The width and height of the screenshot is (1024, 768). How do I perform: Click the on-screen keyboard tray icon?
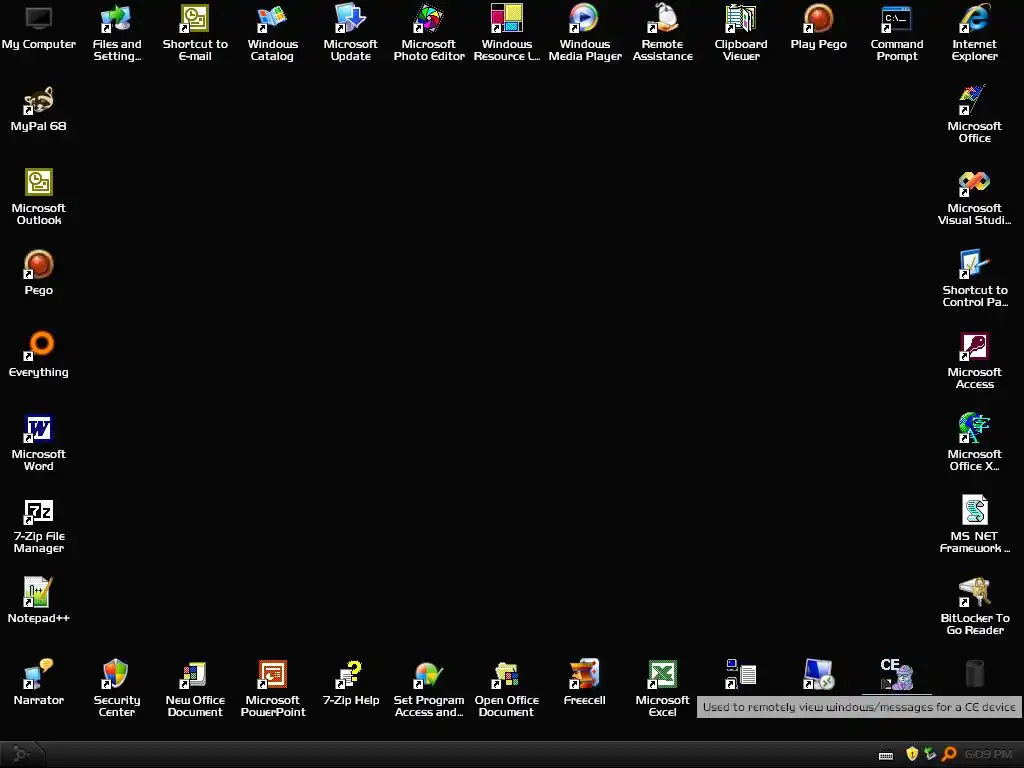[886, 755]
